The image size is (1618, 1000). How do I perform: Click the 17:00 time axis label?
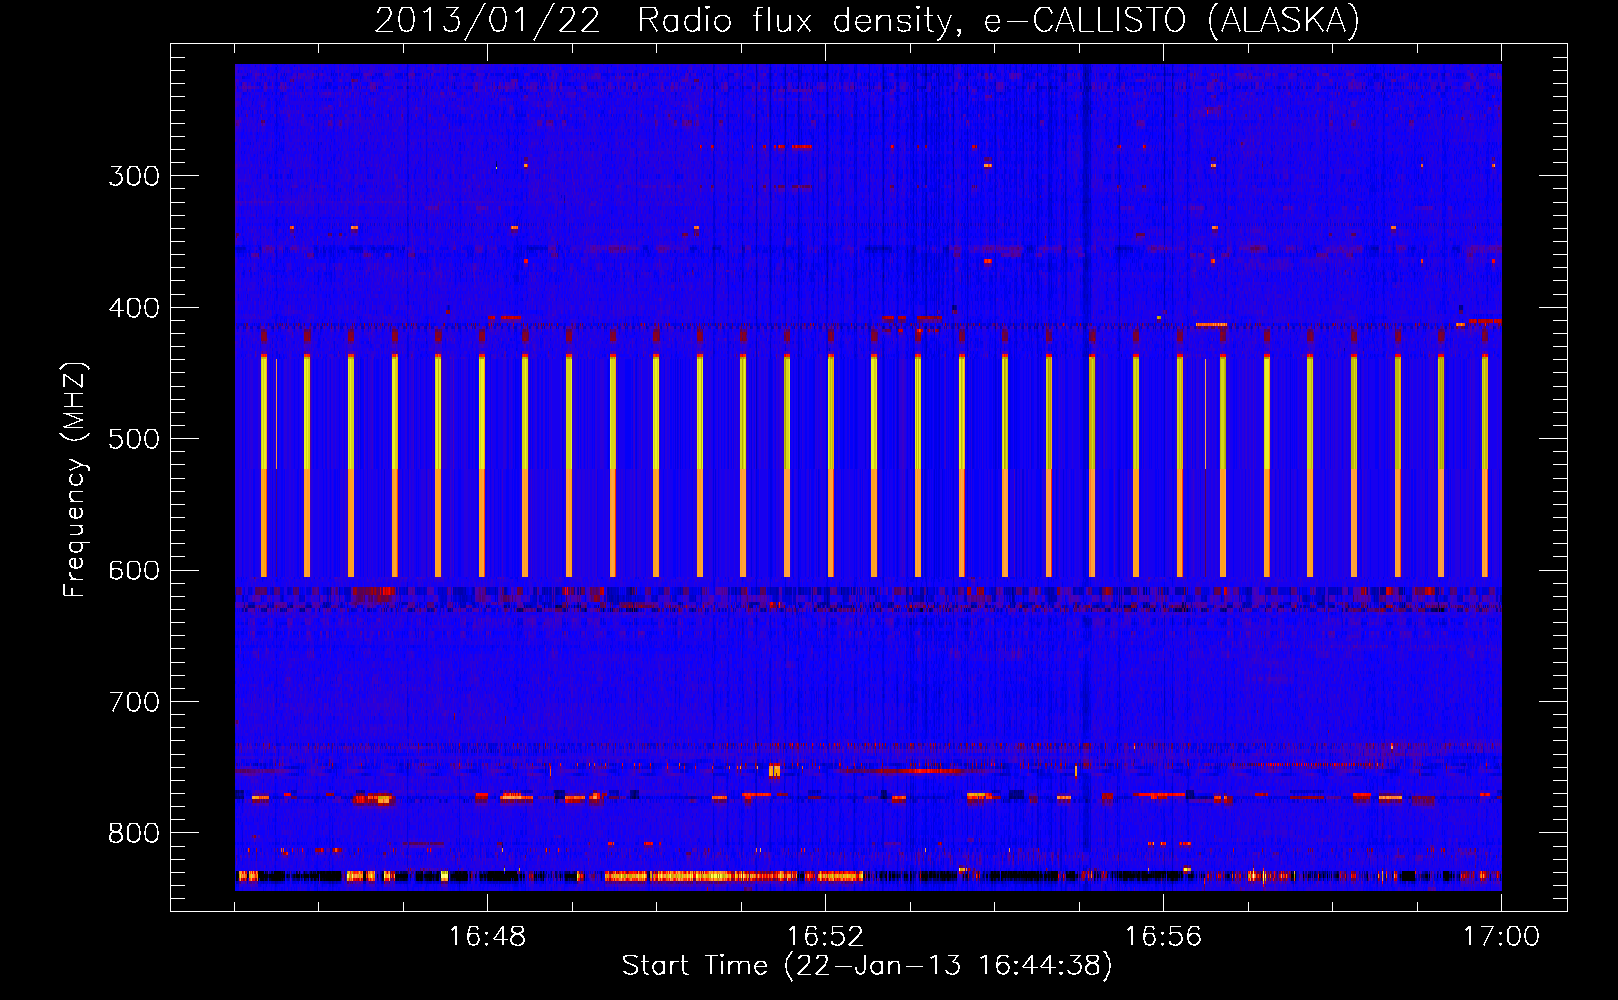click(1501, 936)
